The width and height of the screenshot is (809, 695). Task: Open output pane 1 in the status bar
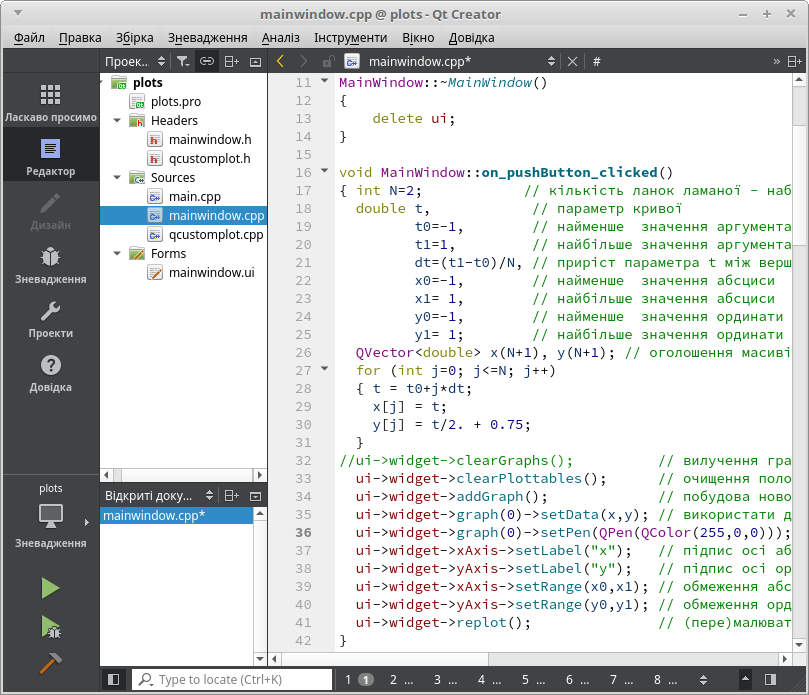click(x=357, y=679)
